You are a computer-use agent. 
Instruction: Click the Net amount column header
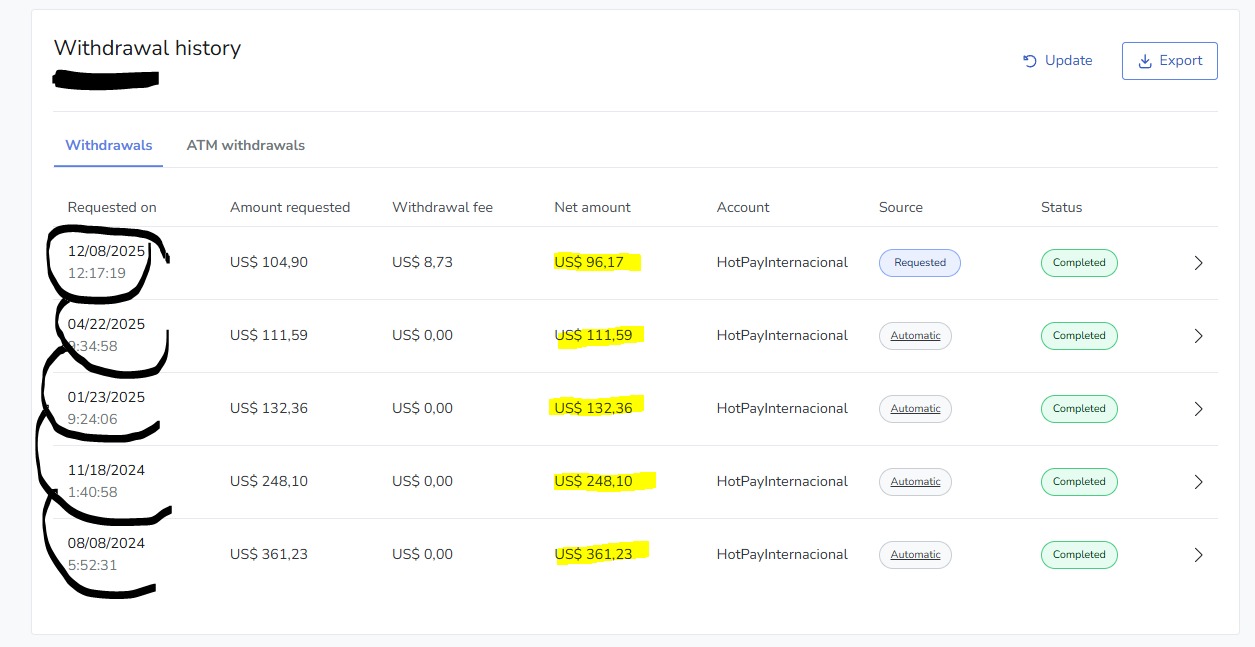tap(592, 207)
